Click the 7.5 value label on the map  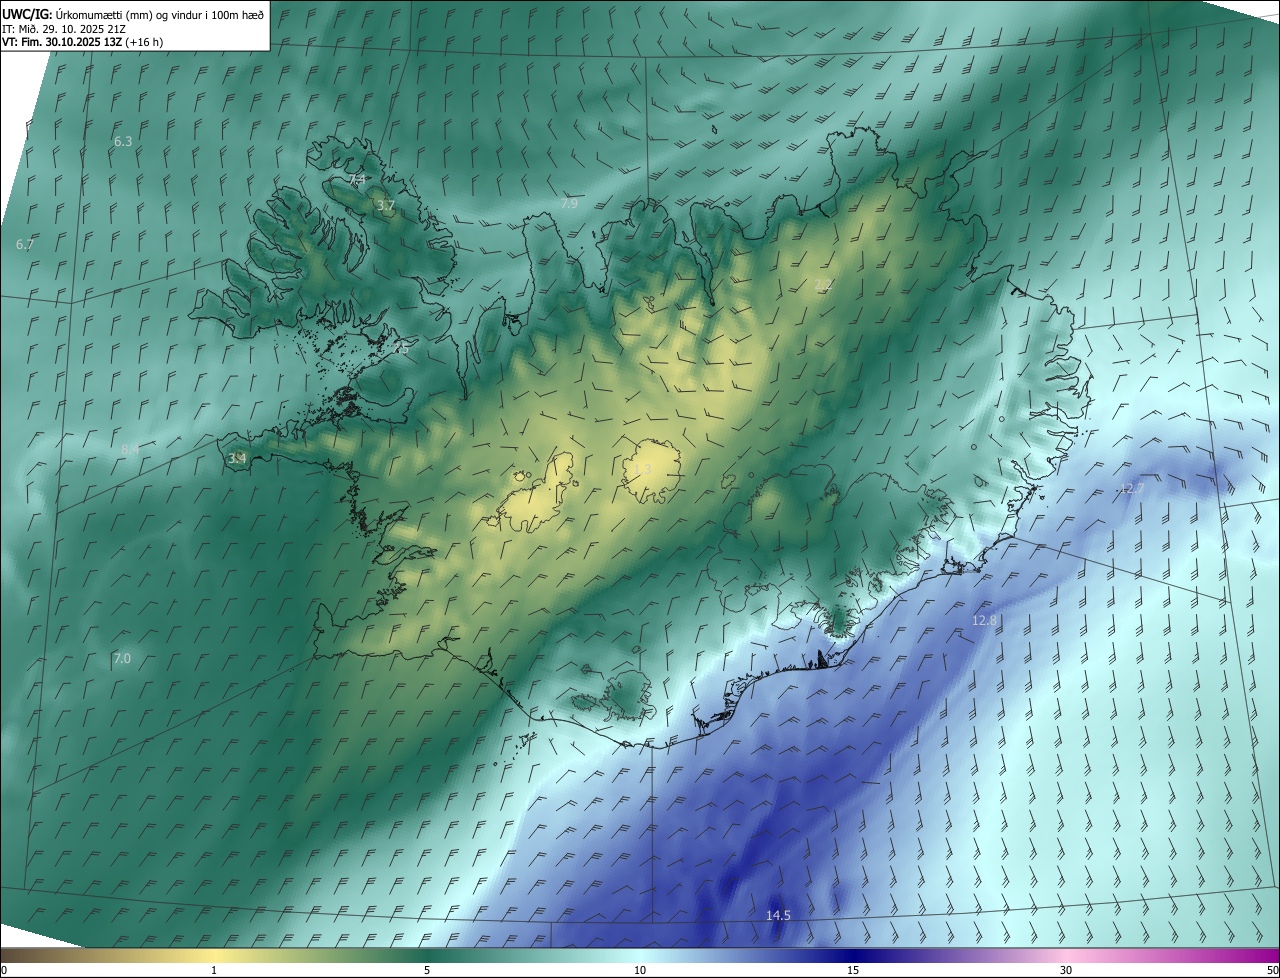[401, 348]
